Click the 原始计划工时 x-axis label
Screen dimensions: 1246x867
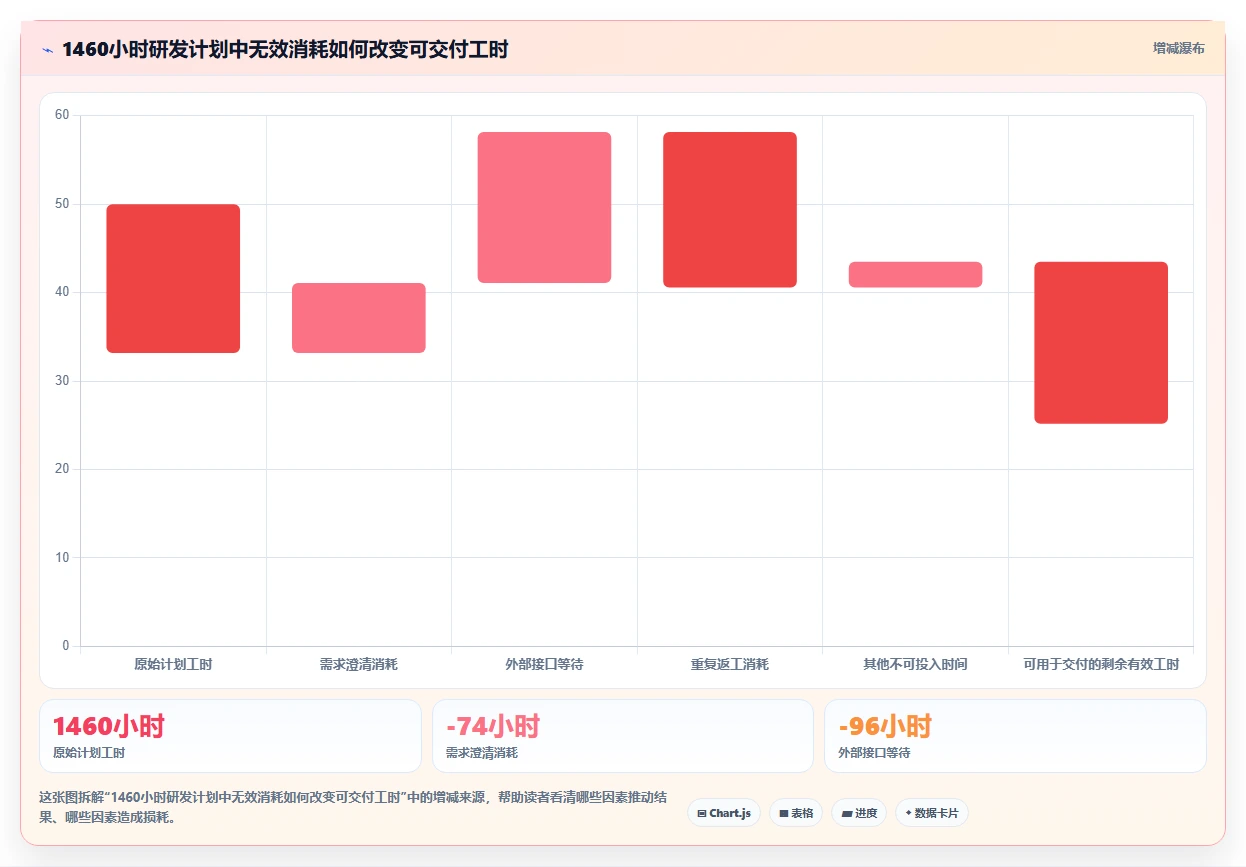click(x=173, y=664)
